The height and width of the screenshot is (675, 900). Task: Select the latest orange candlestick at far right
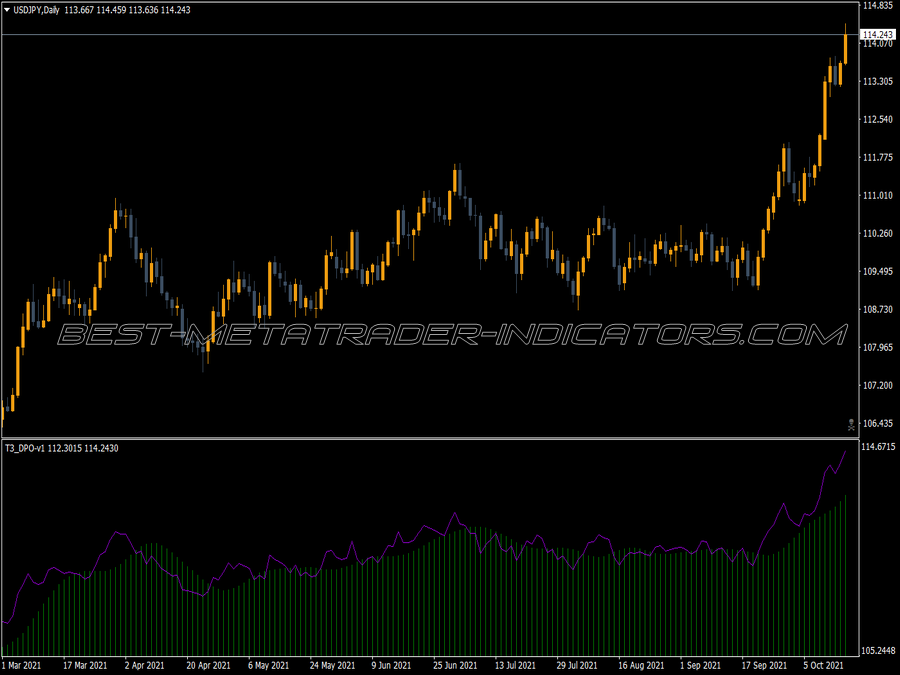coord(845,48)
